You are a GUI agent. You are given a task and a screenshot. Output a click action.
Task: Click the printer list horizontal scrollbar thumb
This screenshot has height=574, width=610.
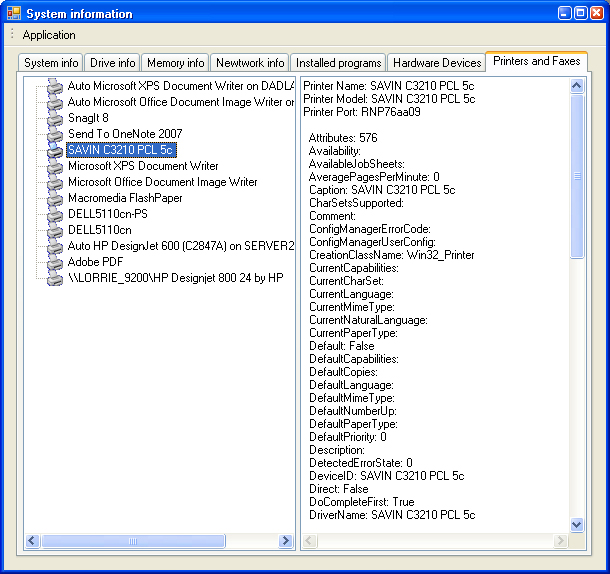(x=133, y=541)
